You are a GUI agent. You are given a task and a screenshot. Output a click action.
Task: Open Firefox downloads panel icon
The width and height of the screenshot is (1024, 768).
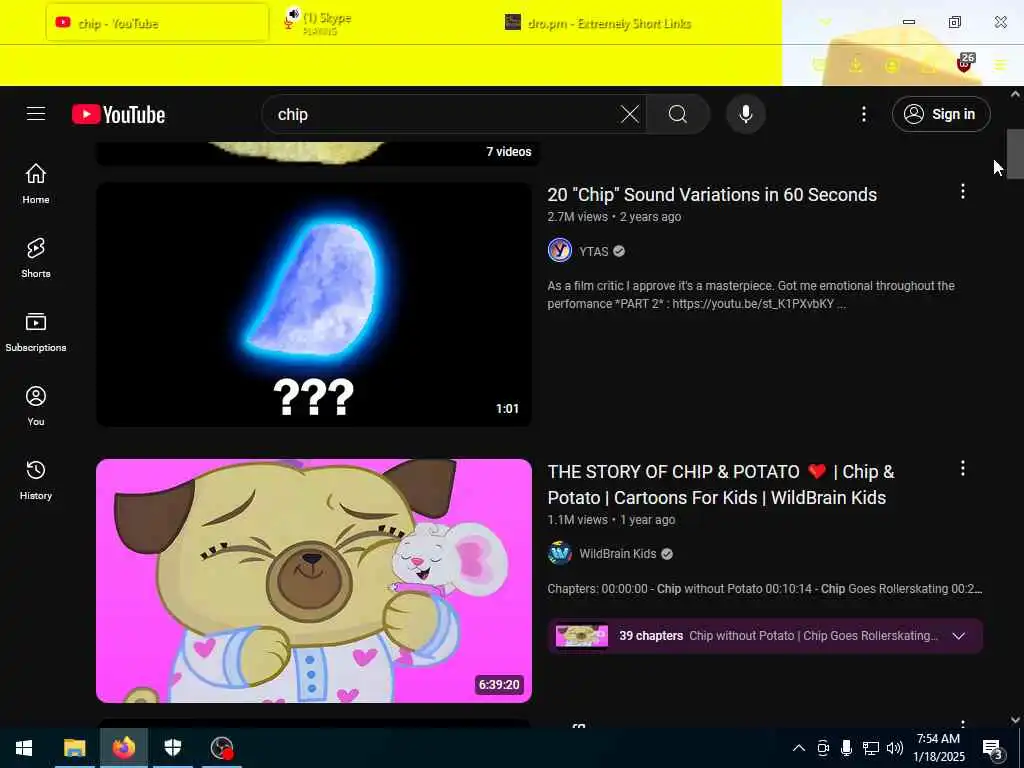point(856,65)
